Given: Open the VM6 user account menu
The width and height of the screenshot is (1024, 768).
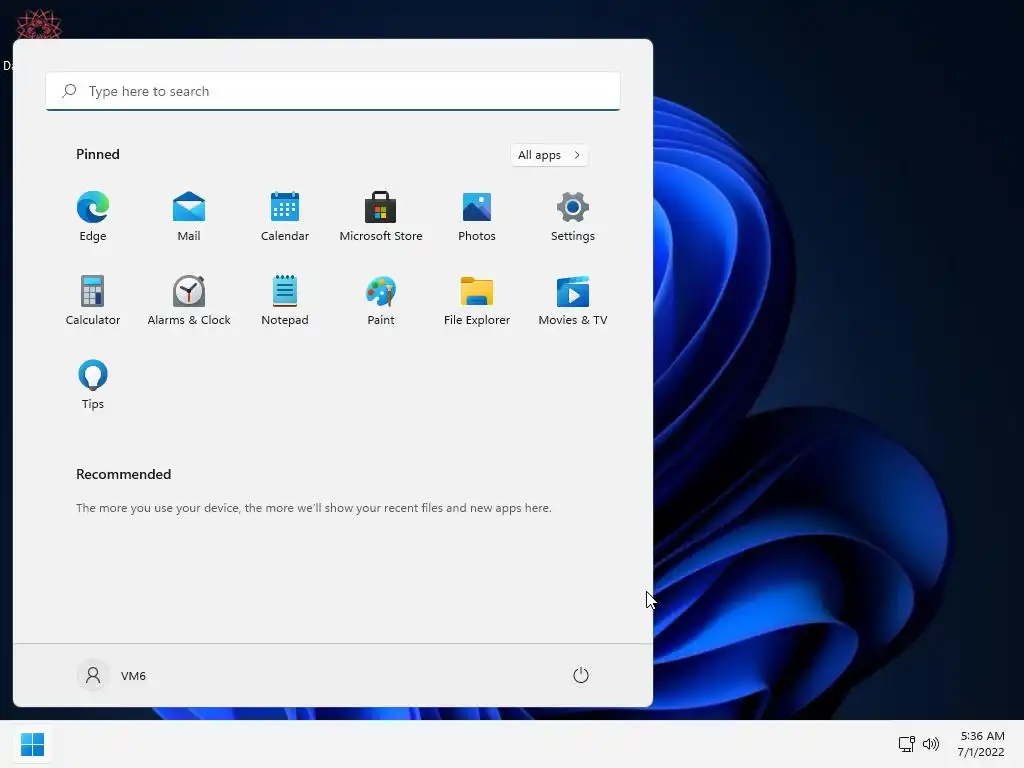Looking at the screenshot, I should coord(112,675).
